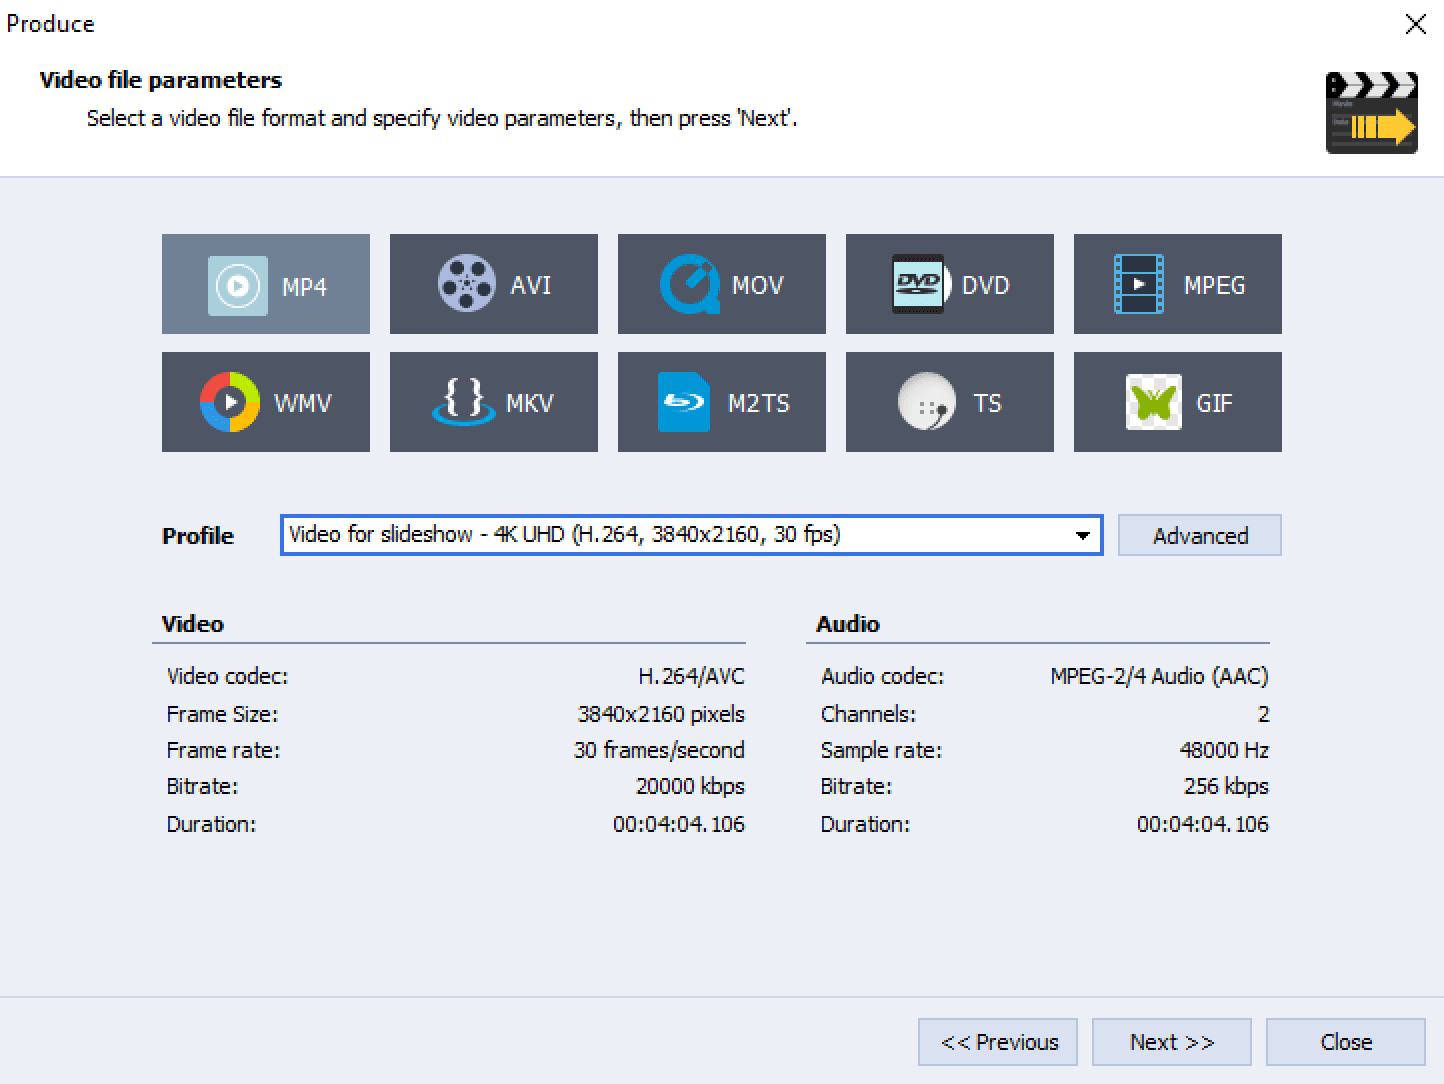The width and height of the screenshot is (1444, 1084).
Task: Click the clapperboard produce logo
Action: pos(1372,113)
